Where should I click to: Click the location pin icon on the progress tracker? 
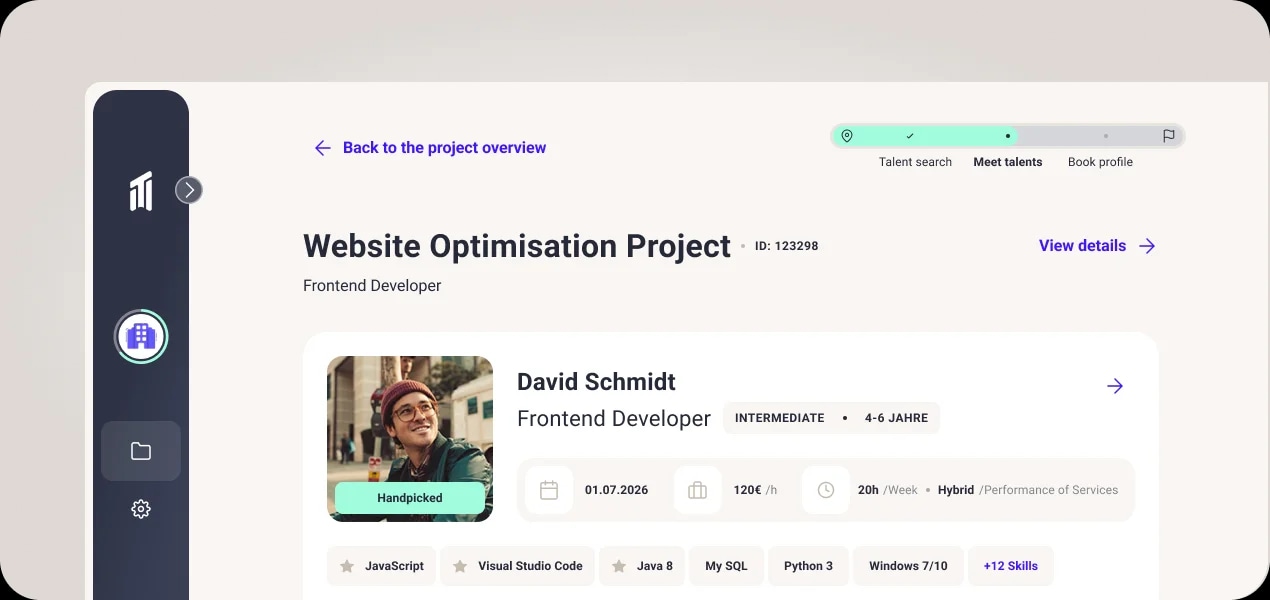(x=847, y=135)
